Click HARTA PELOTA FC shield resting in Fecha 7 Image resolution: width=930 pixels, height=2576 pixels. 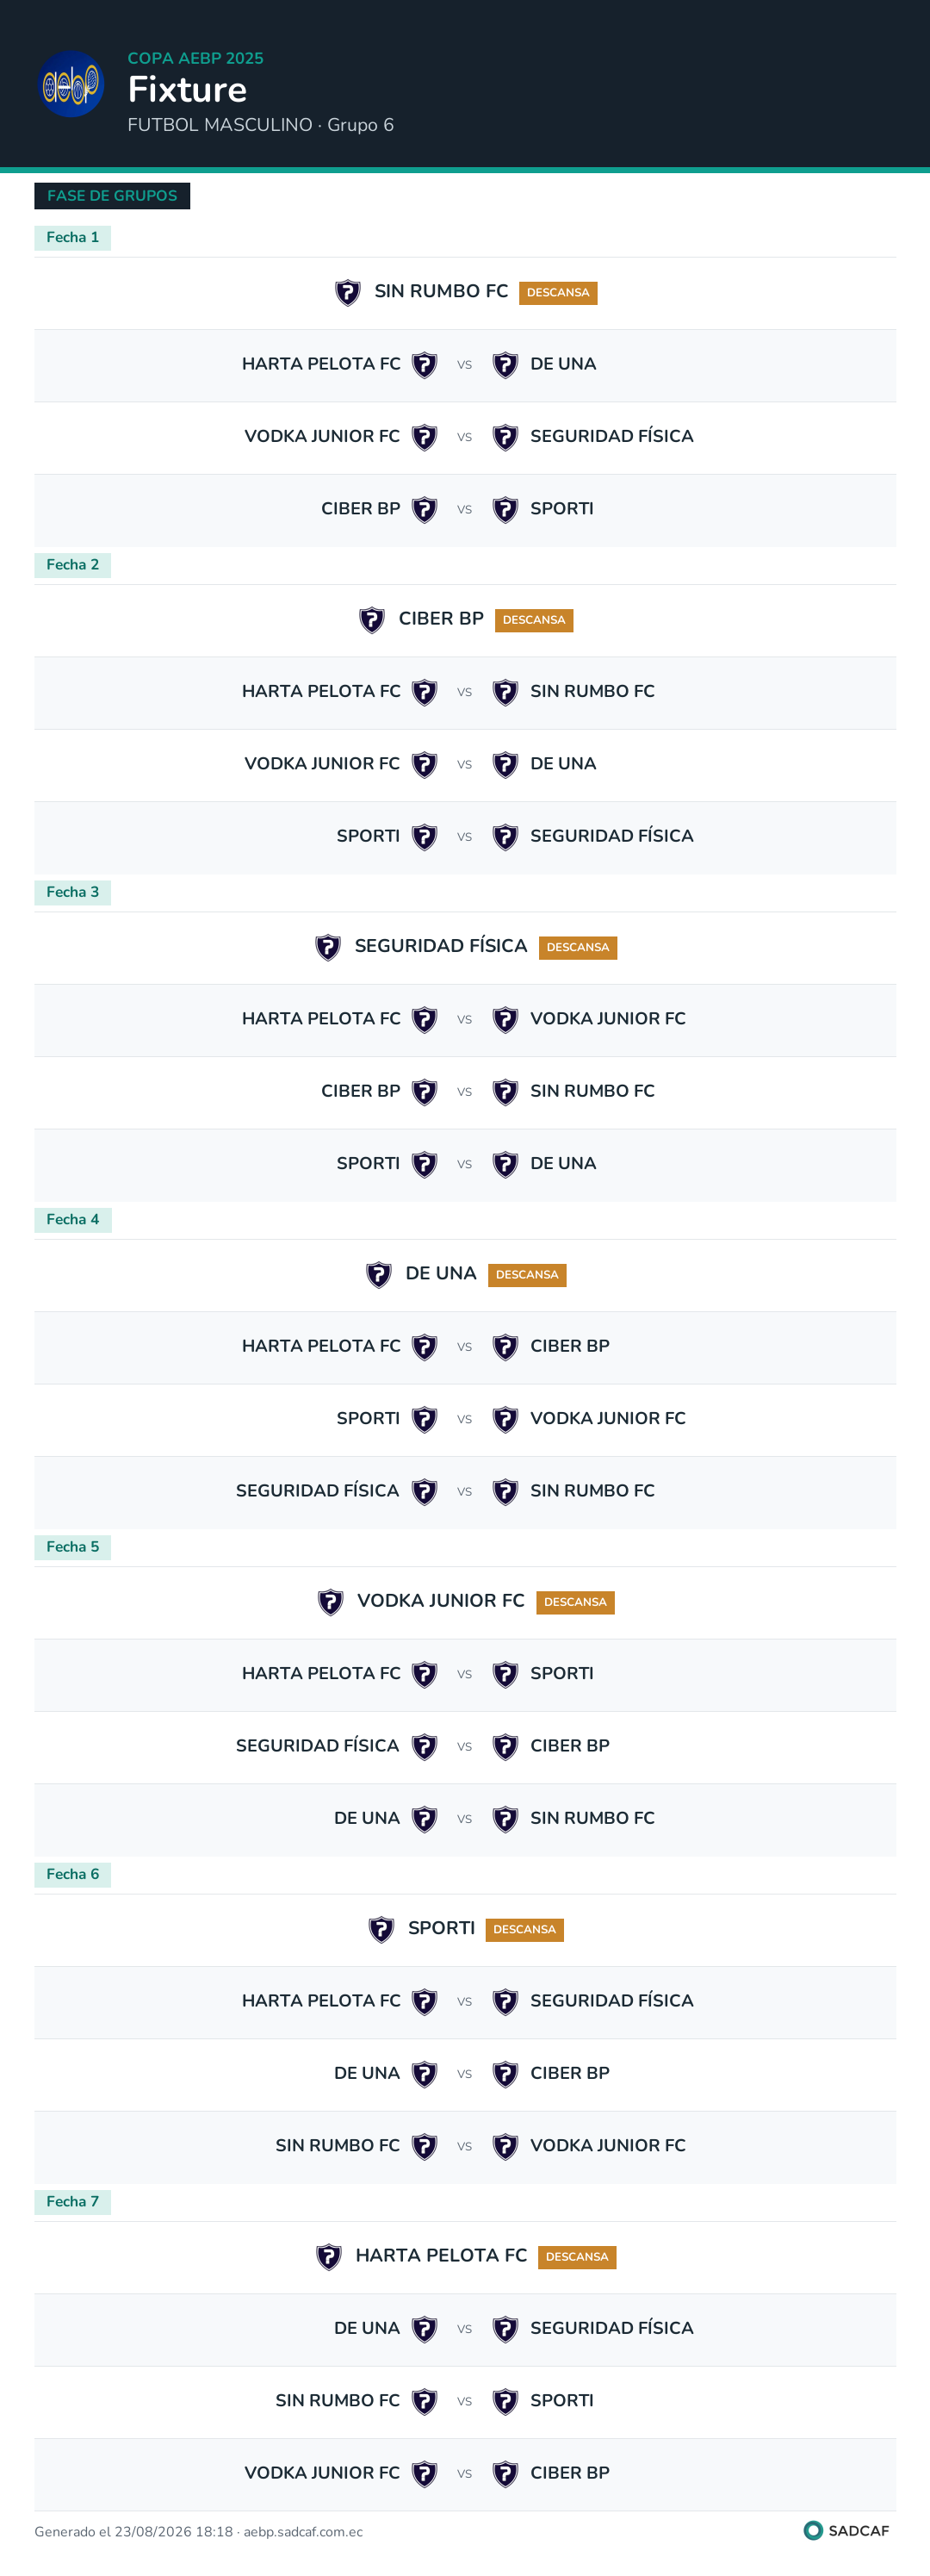329,2256
